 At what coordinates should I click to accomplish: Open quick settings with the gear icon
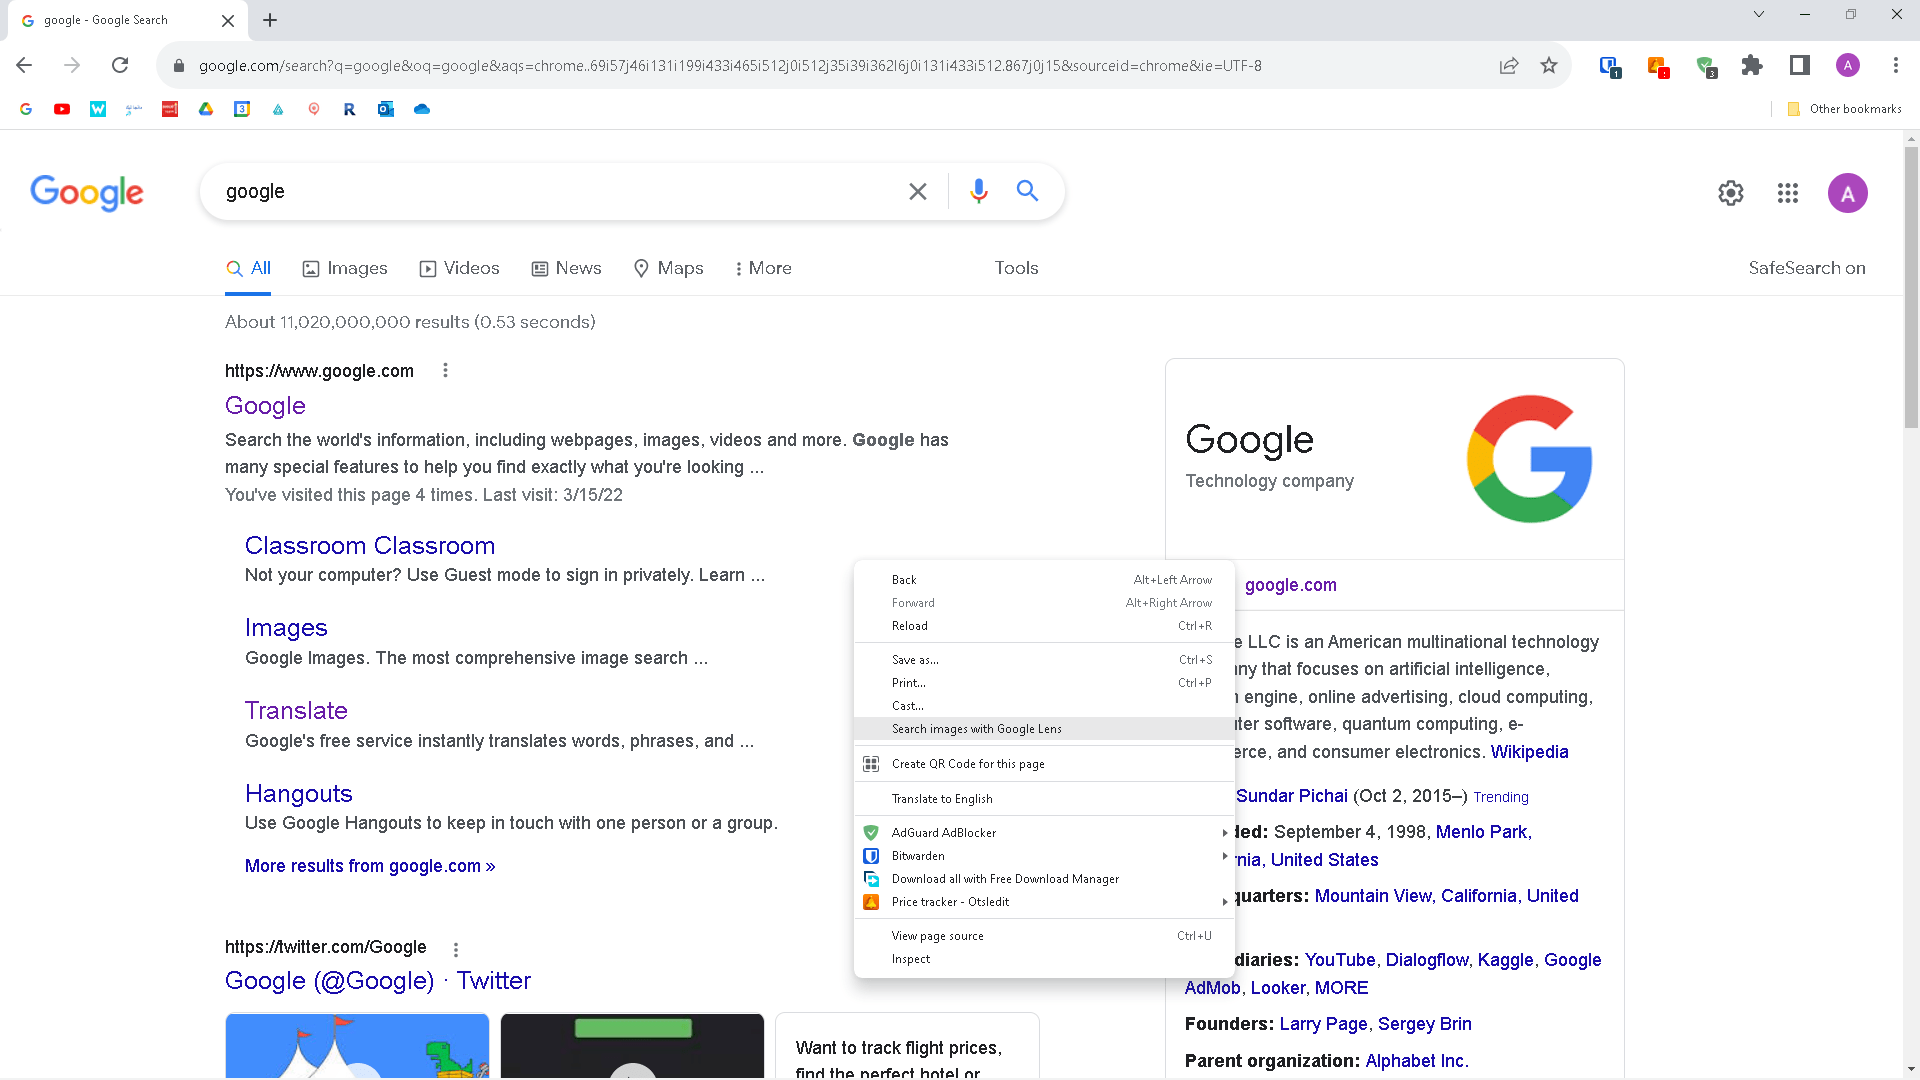click(1732, 193)
